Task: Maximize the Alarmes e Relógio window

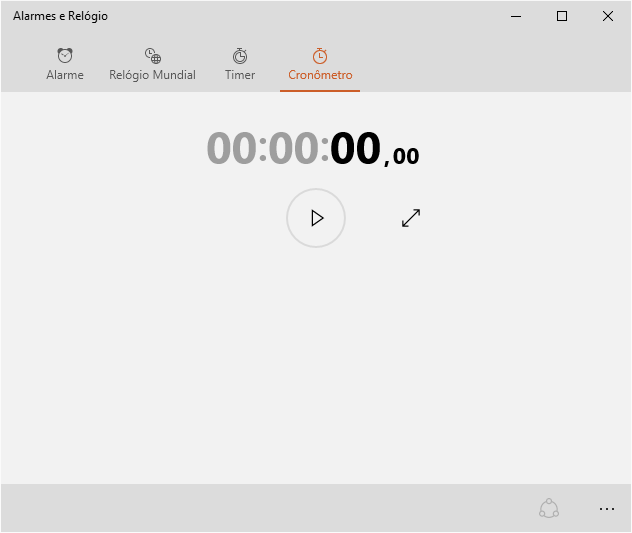Action: pos(562,16)
